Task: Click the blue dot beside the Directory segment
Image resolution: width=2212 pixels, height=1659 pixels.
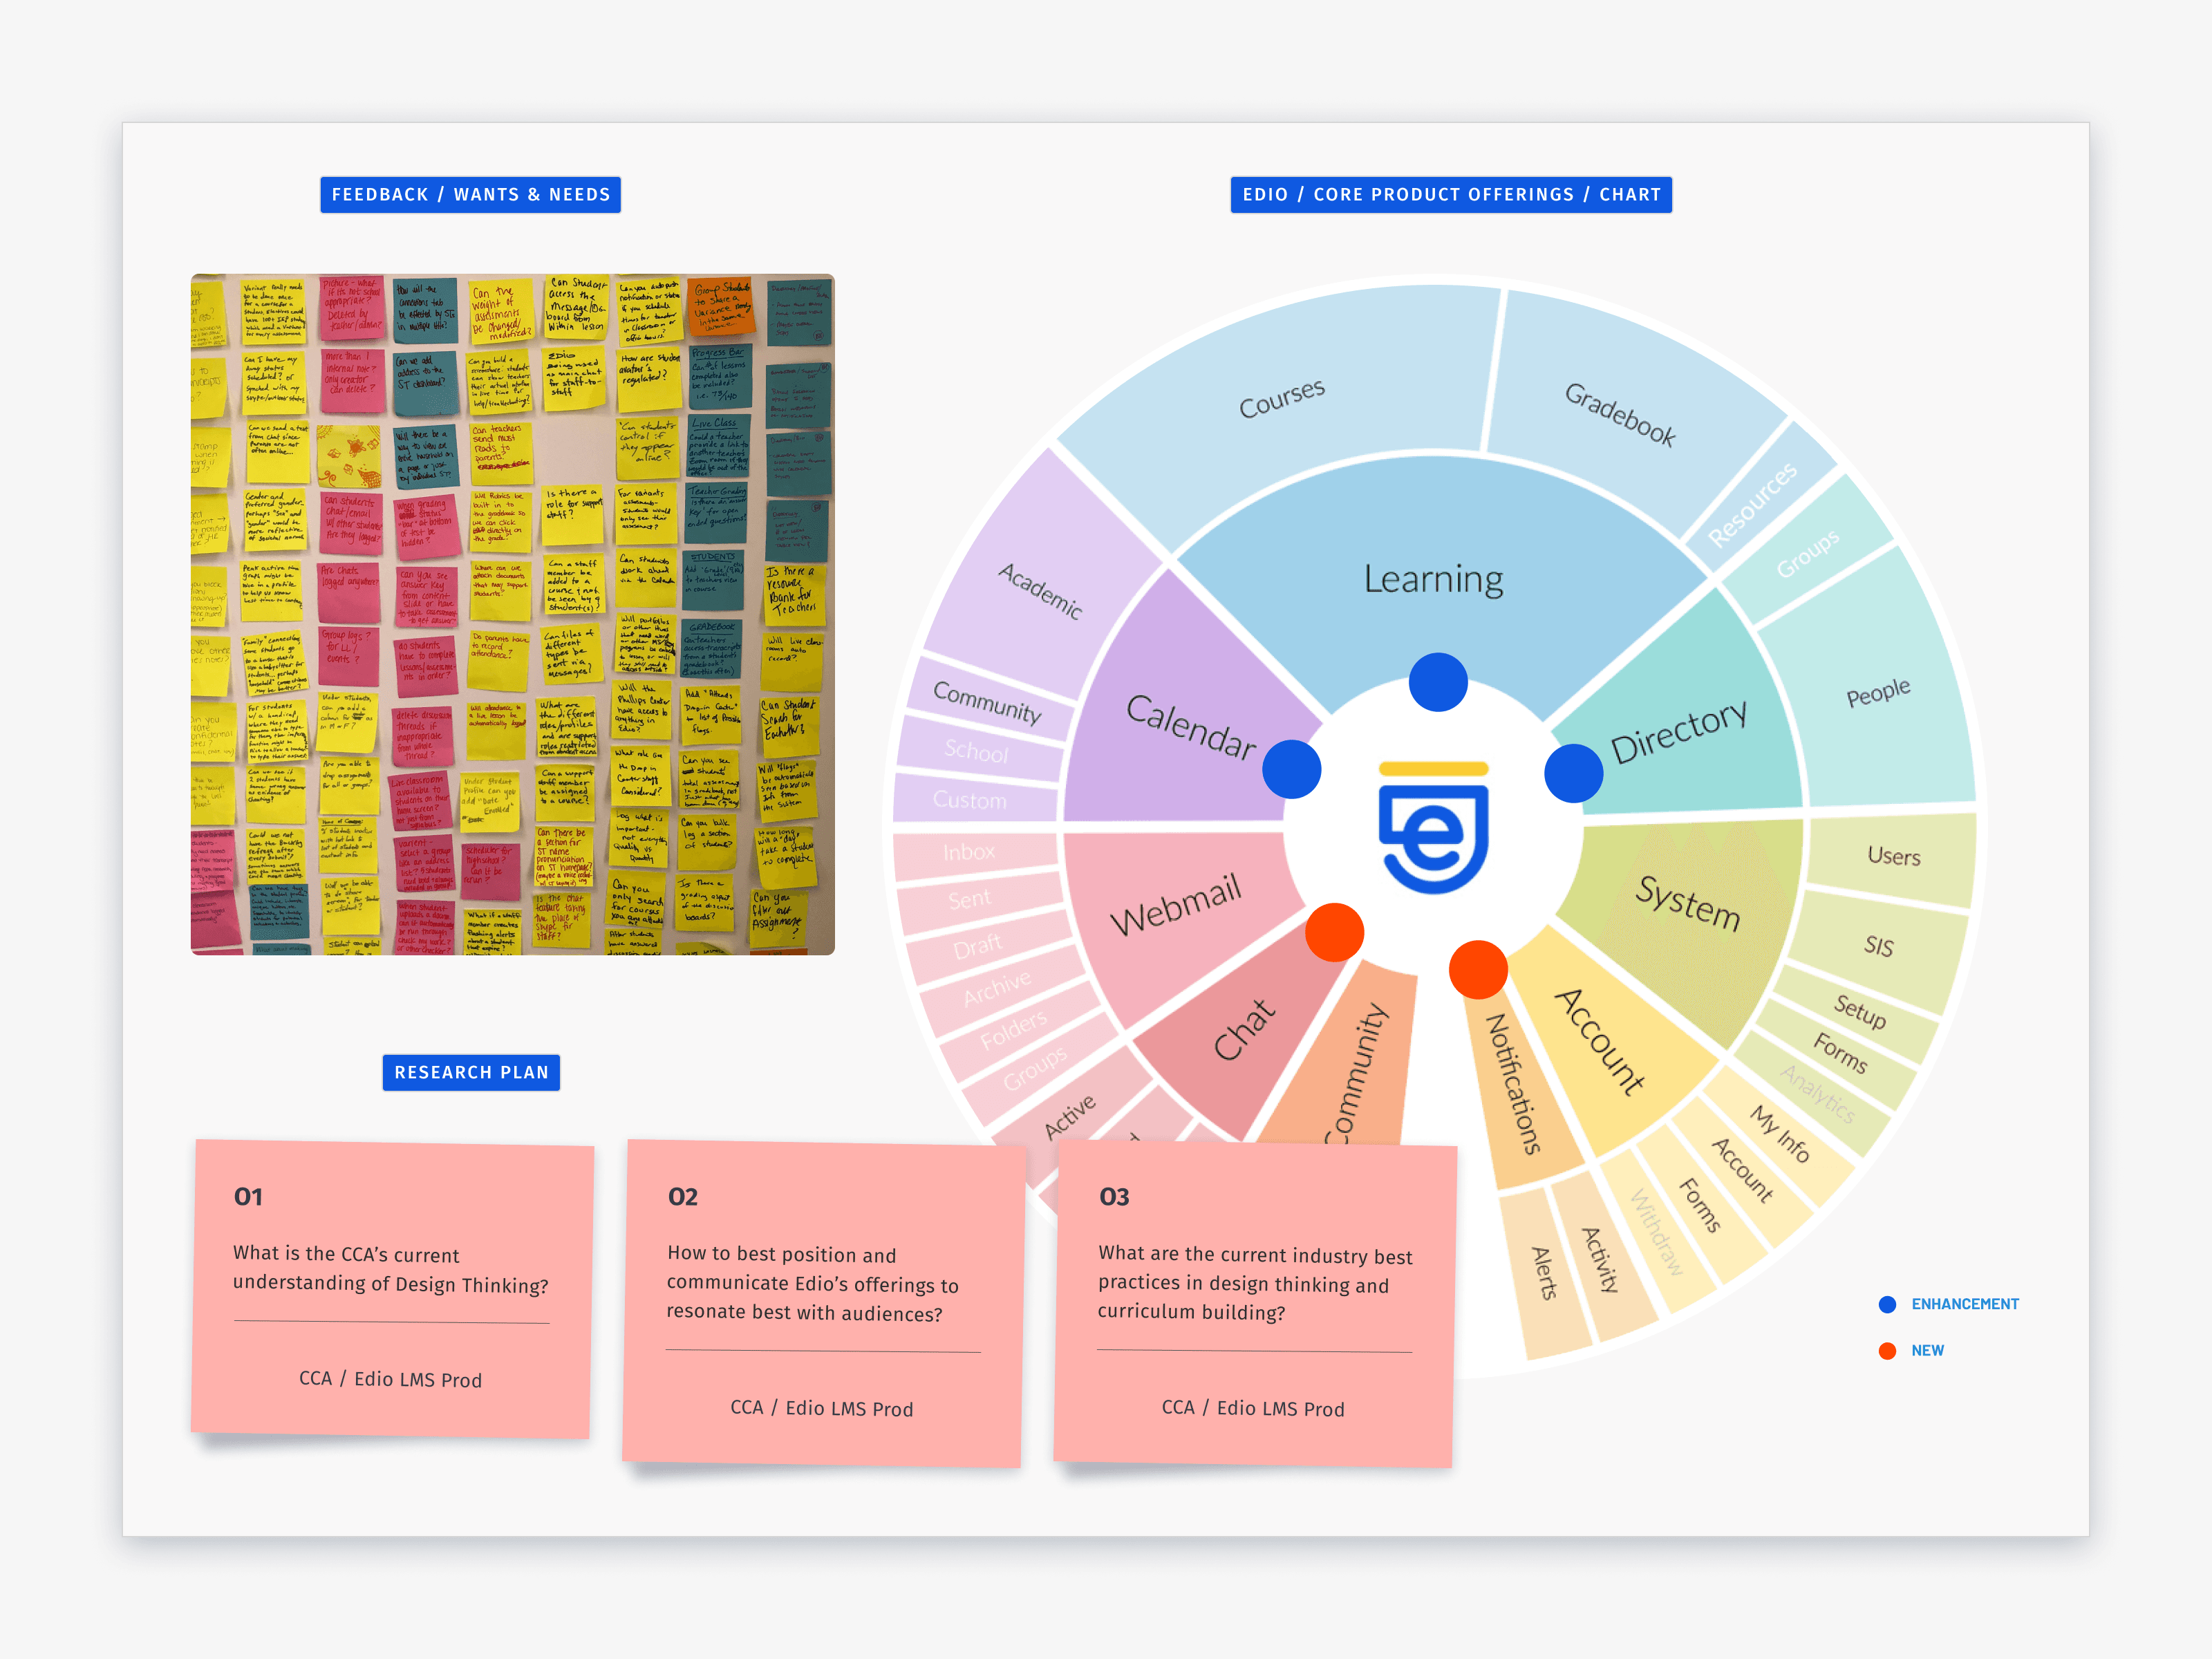Action: click(1574, 773)
